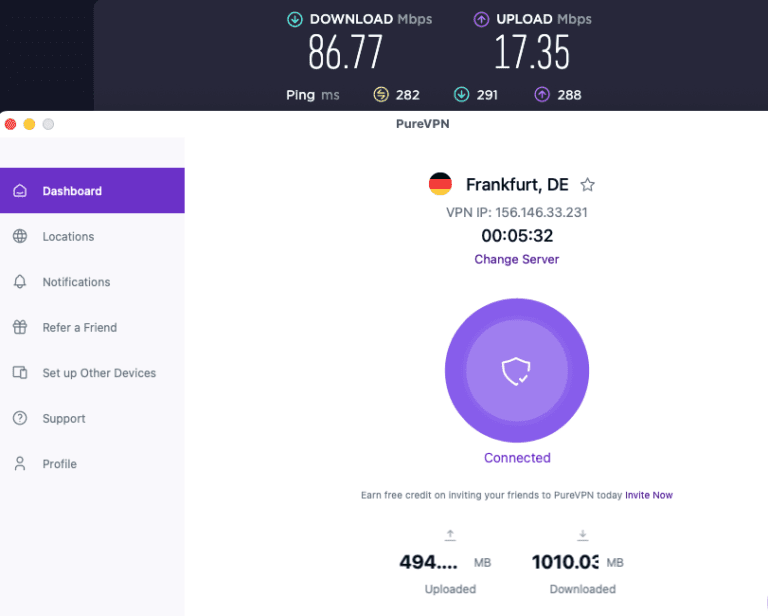The image size is (768, 616).
Task: Click the Speedtest upload arrow icon
Action: point(481,20)
